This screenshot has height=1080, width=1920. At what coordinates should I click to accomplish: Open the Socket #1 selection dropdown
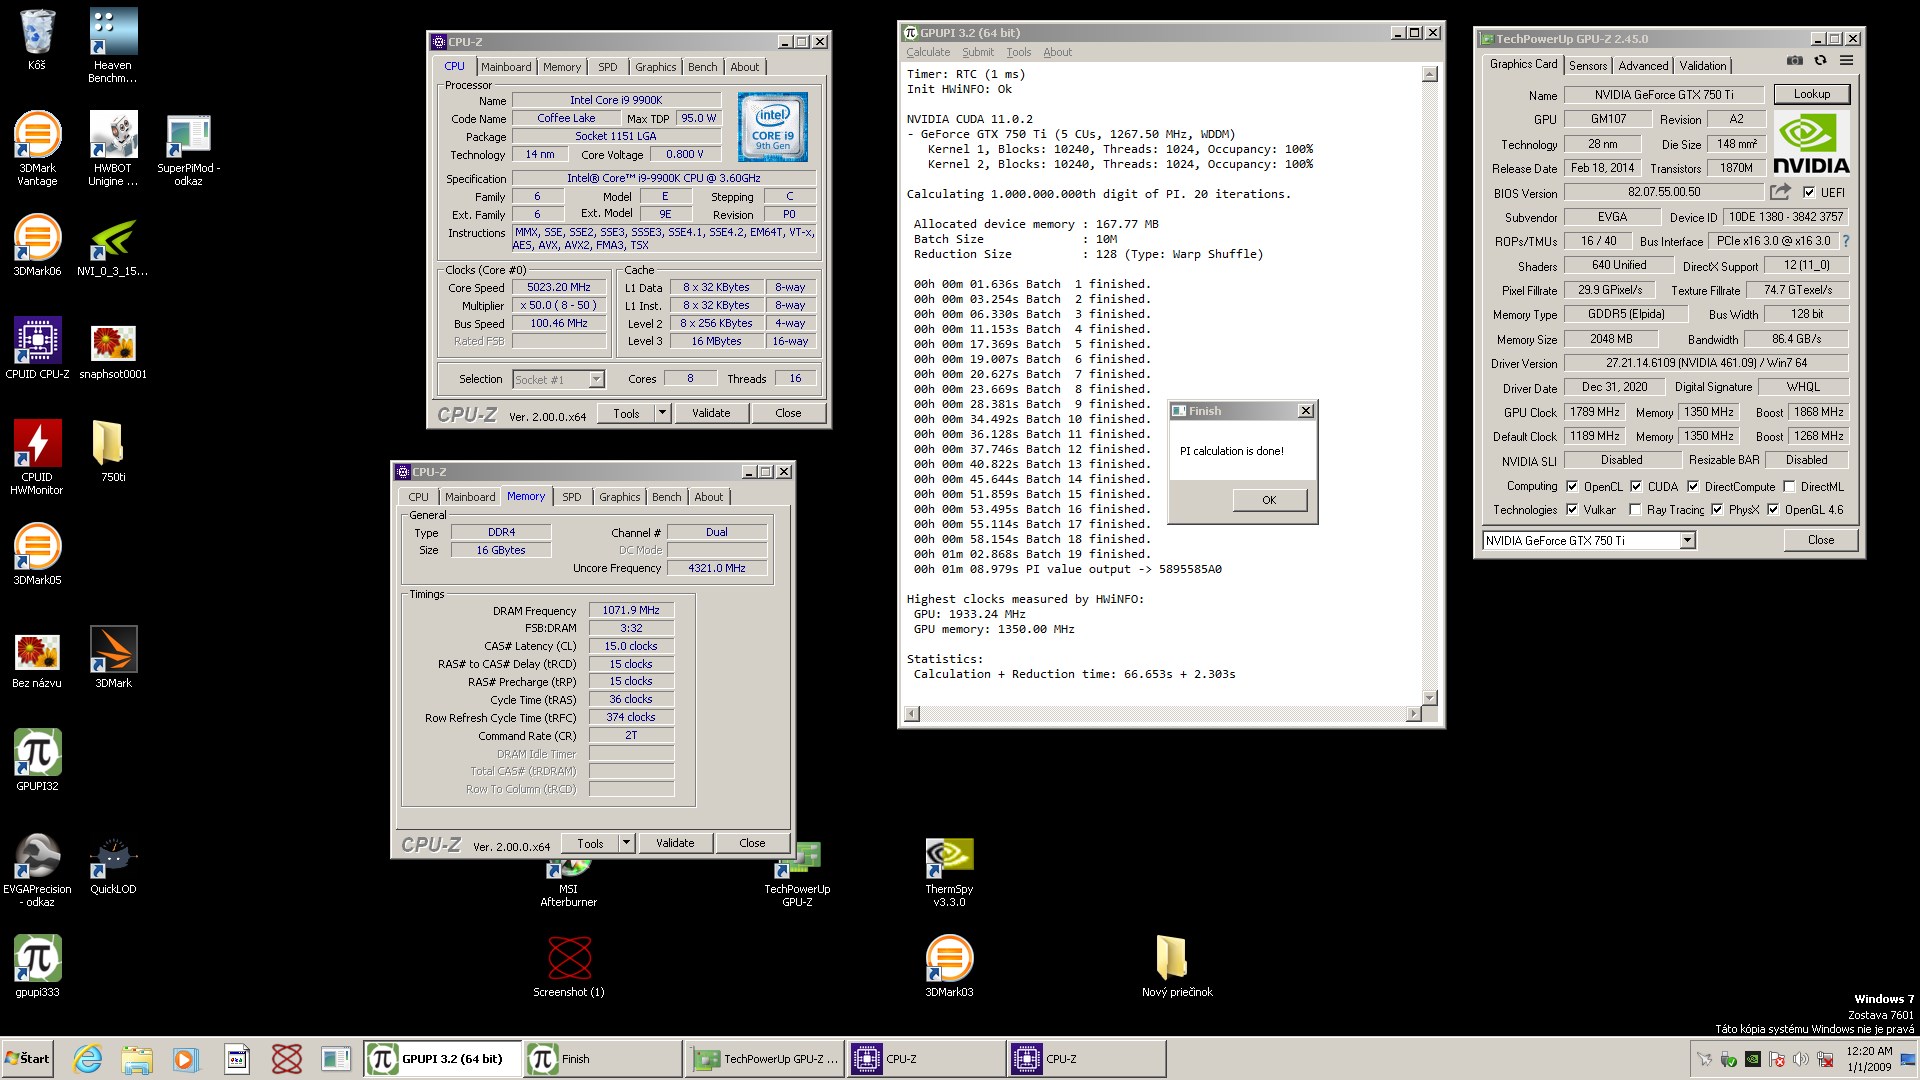pos(596,380)
